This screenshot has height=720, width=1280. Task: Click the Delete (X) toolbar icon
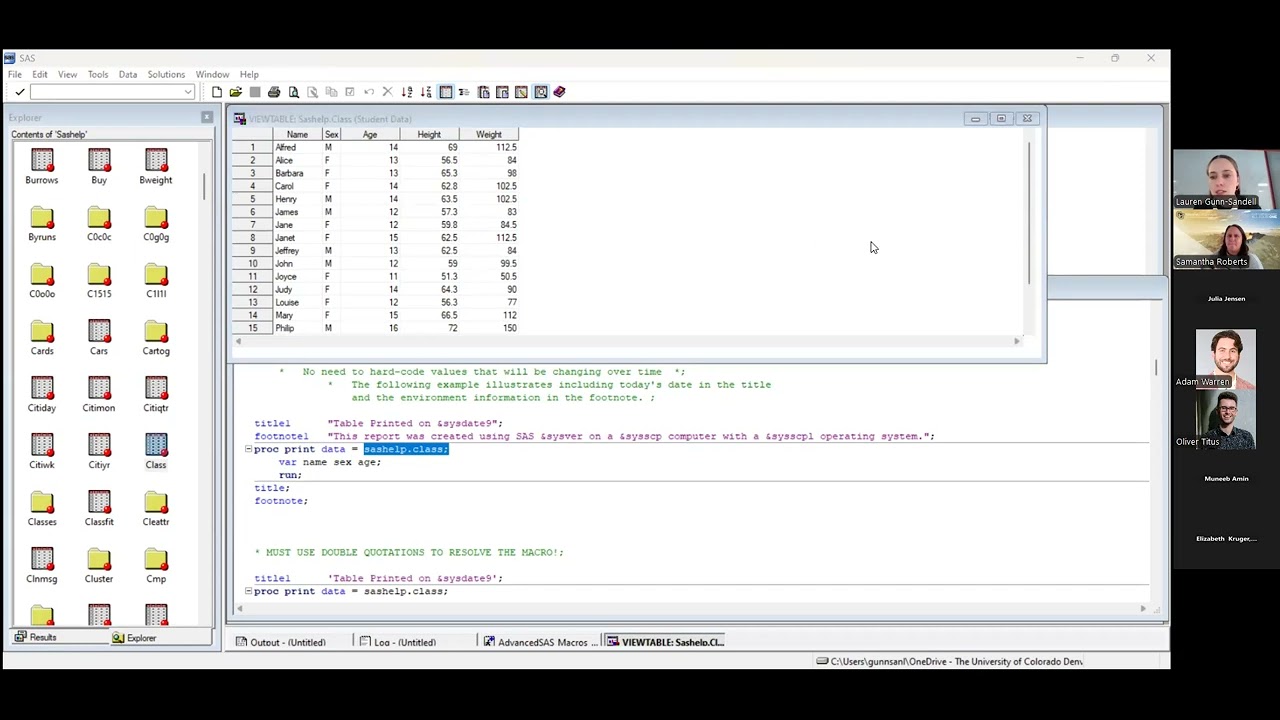[x=388, y=92]
